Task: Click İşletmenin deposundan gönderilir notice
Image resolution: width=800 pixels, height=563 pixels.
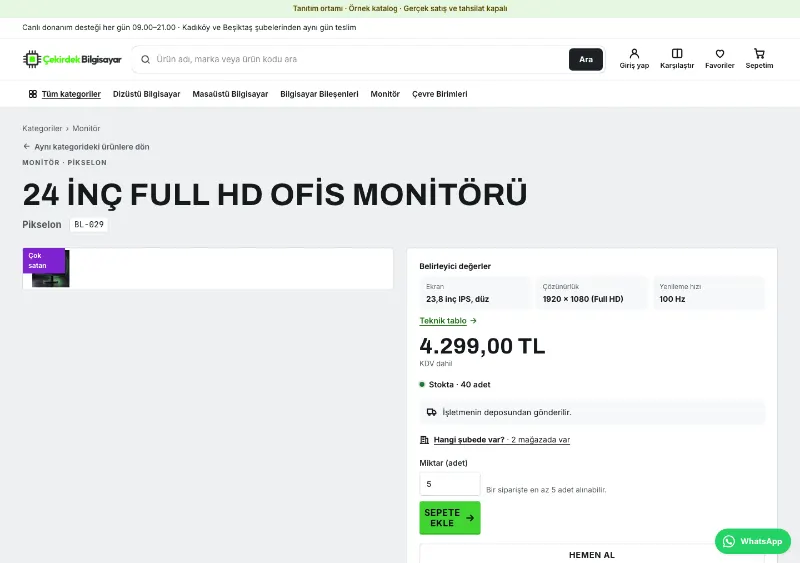Action: (x=592, y=412)
